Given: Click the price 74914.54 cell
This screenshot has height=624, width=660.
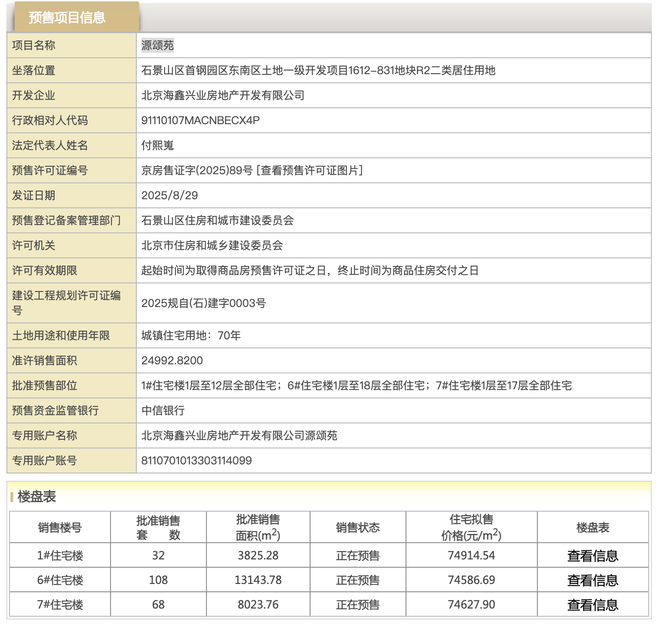Looking at the screenshot, I should [473, 556].
